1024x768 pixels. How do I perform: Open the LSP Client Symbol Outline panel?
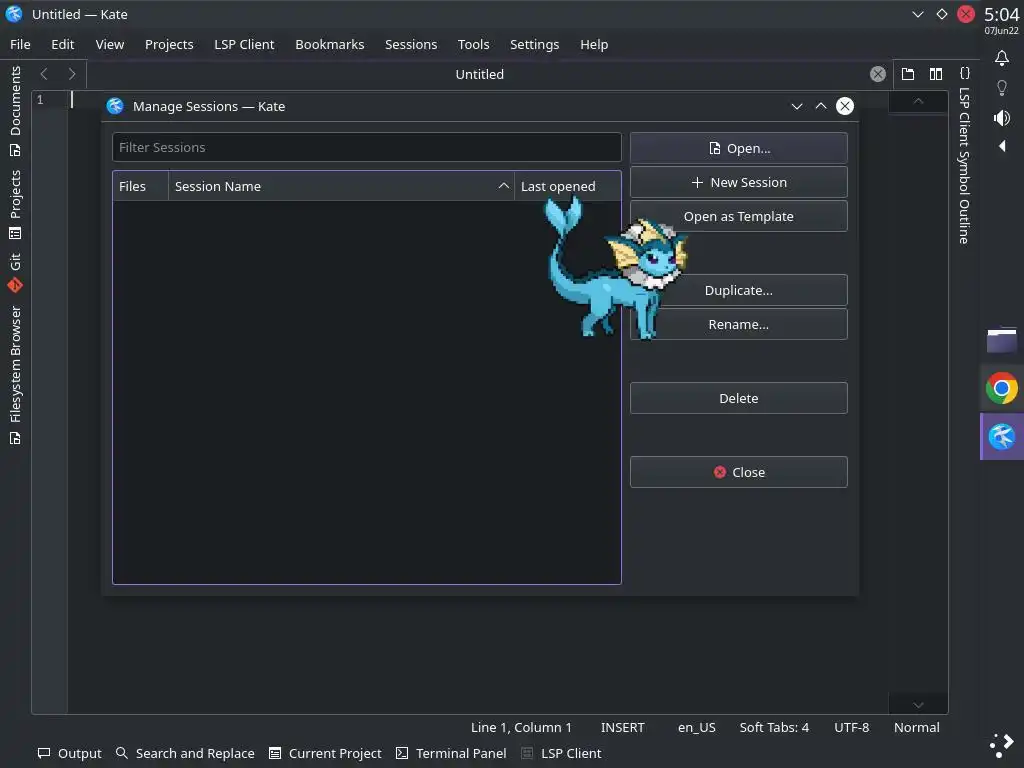[964, 155]
